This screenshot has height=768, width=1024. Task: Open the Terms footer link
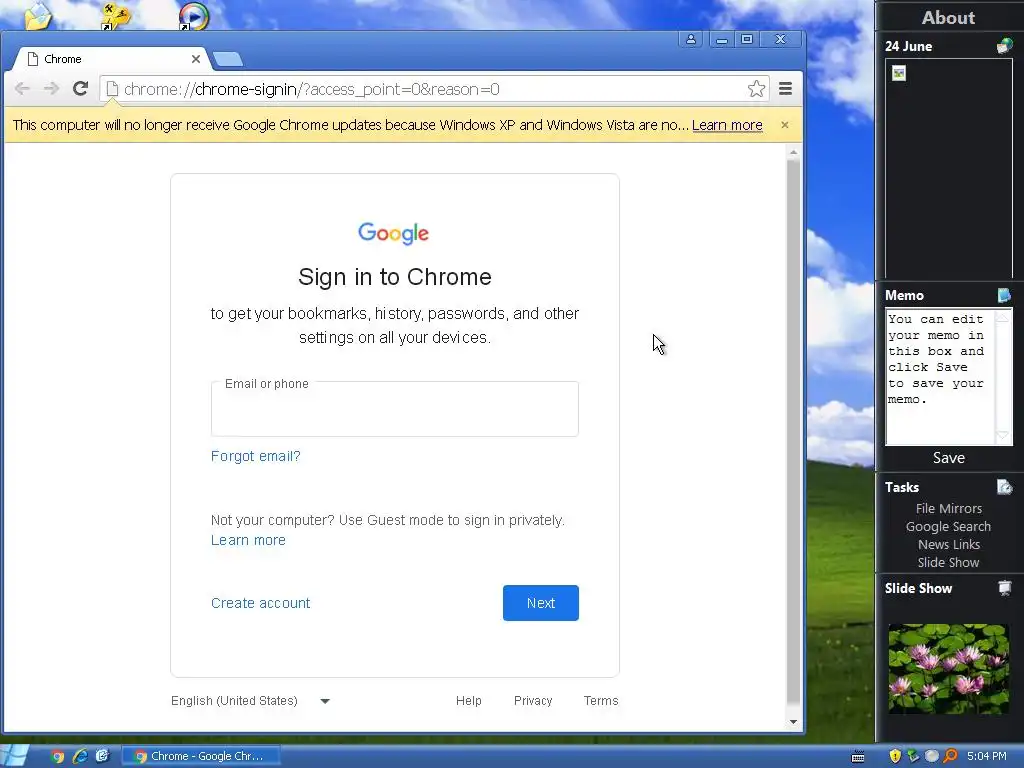click(x=601, y=701)
